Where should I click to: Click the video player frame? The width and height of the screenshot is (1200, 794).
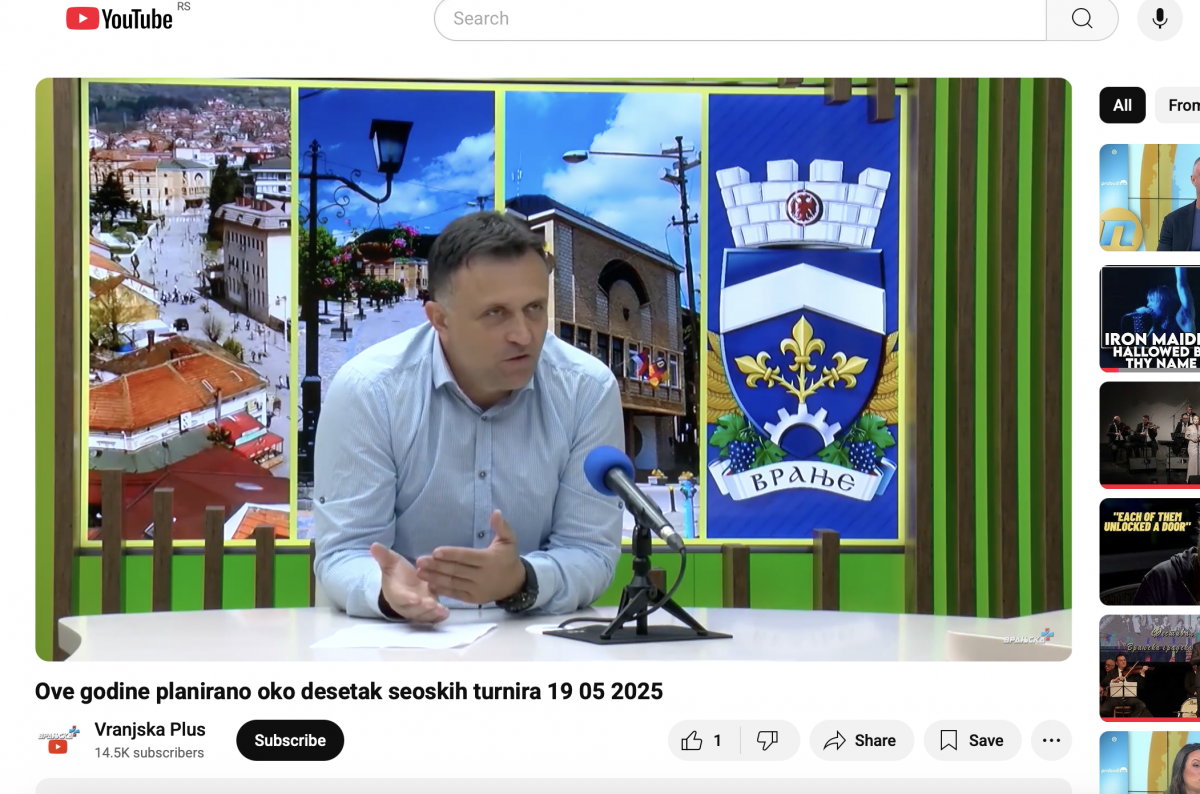553,369
